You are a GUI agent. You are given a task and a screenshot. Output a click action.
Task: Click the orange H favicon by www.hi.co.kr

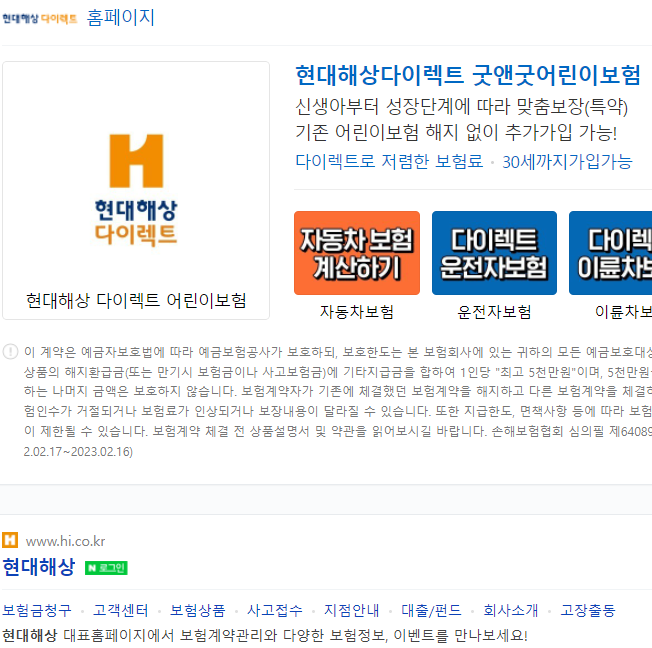pos(10,540)
